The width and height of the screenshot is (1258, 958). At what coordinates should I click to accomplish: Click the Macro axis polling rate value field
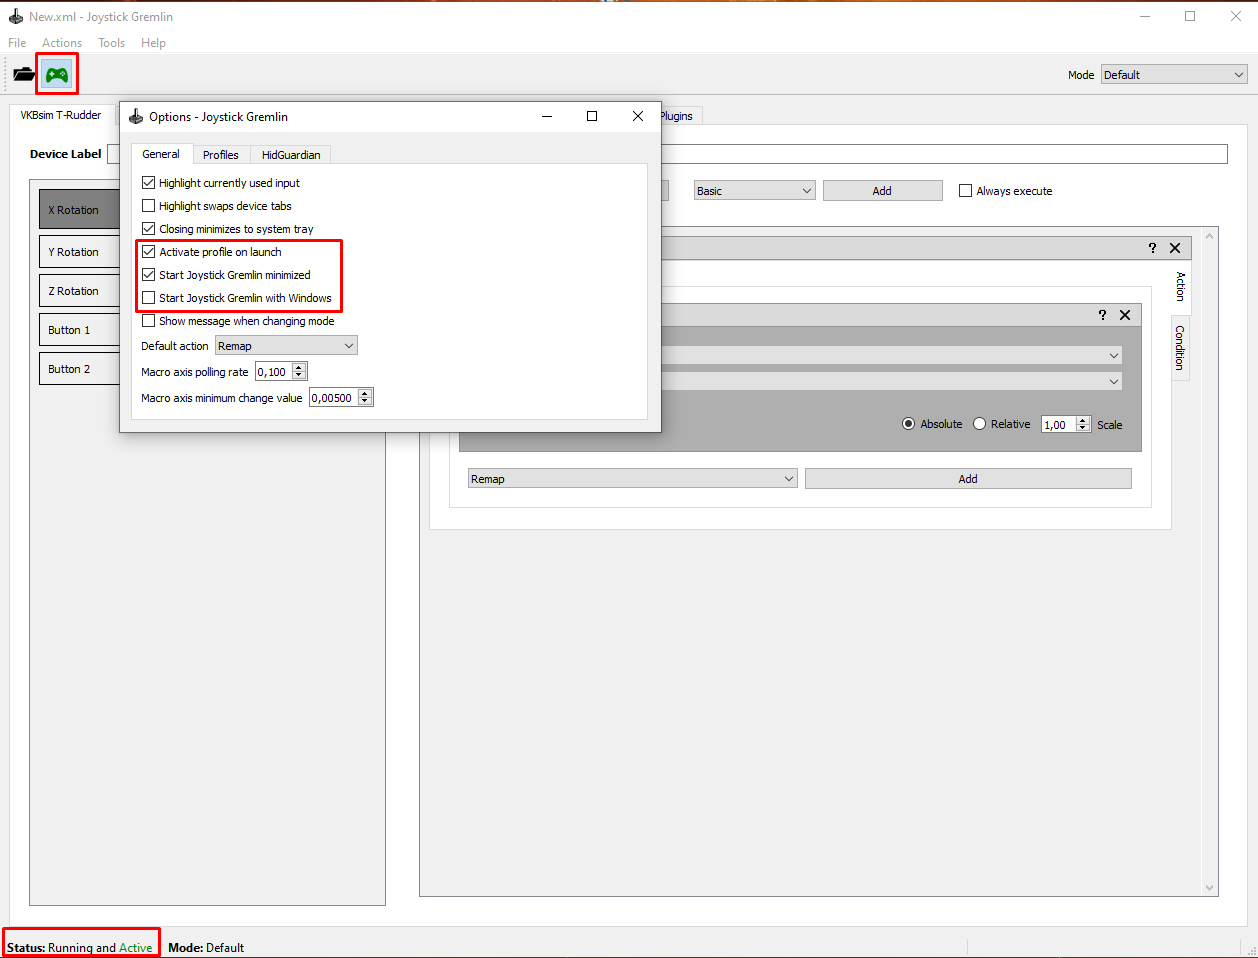click(273, 372)
